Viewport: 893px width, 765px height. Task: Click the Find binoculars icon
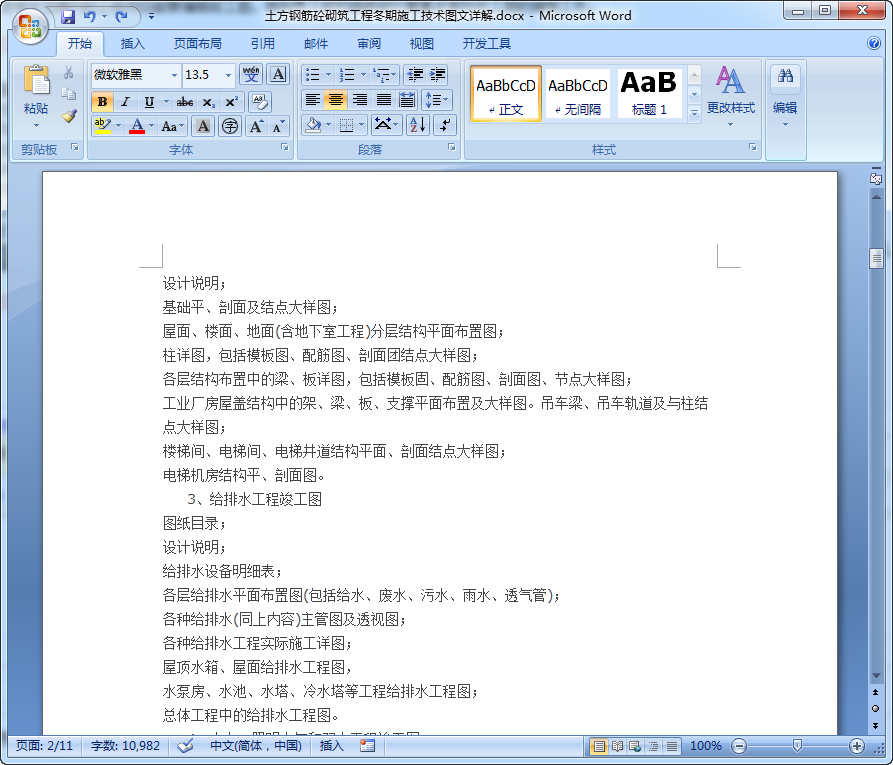click(785, 77)
